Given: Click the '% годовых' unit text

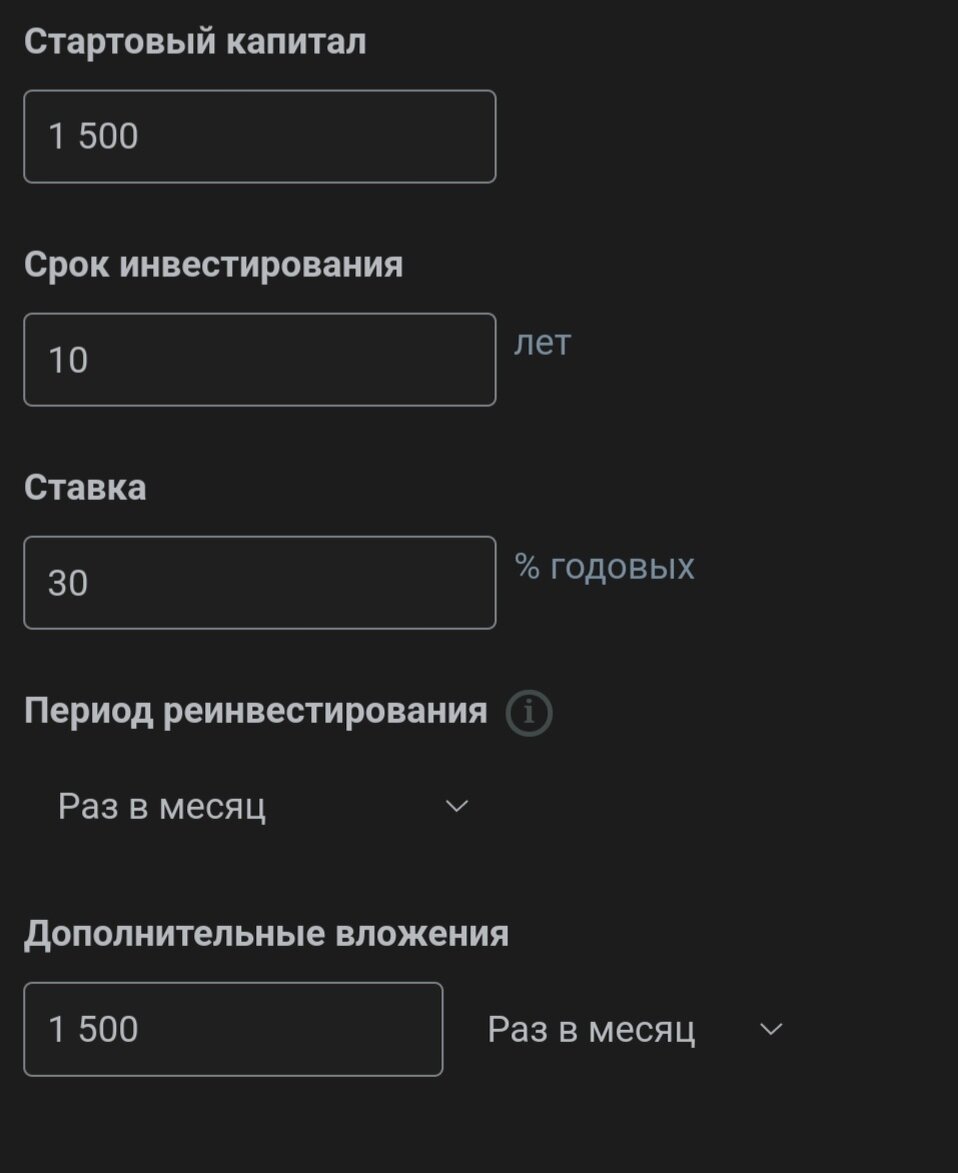Looking at the screenshot, I should (x=604, y=566).
